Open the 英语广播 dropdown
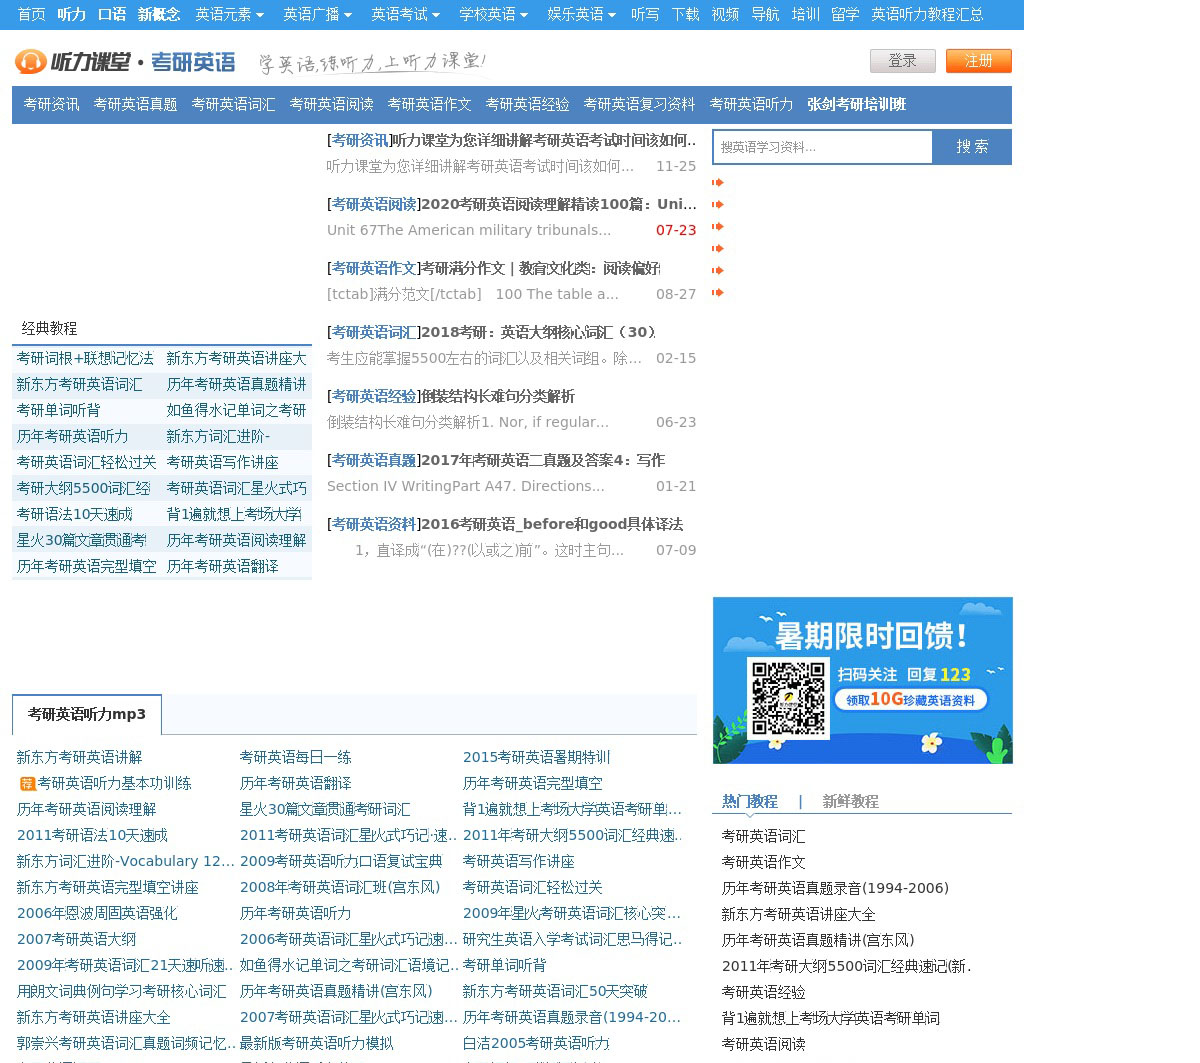This screenshot has height=1063, width=1200. tap(317, 14)
